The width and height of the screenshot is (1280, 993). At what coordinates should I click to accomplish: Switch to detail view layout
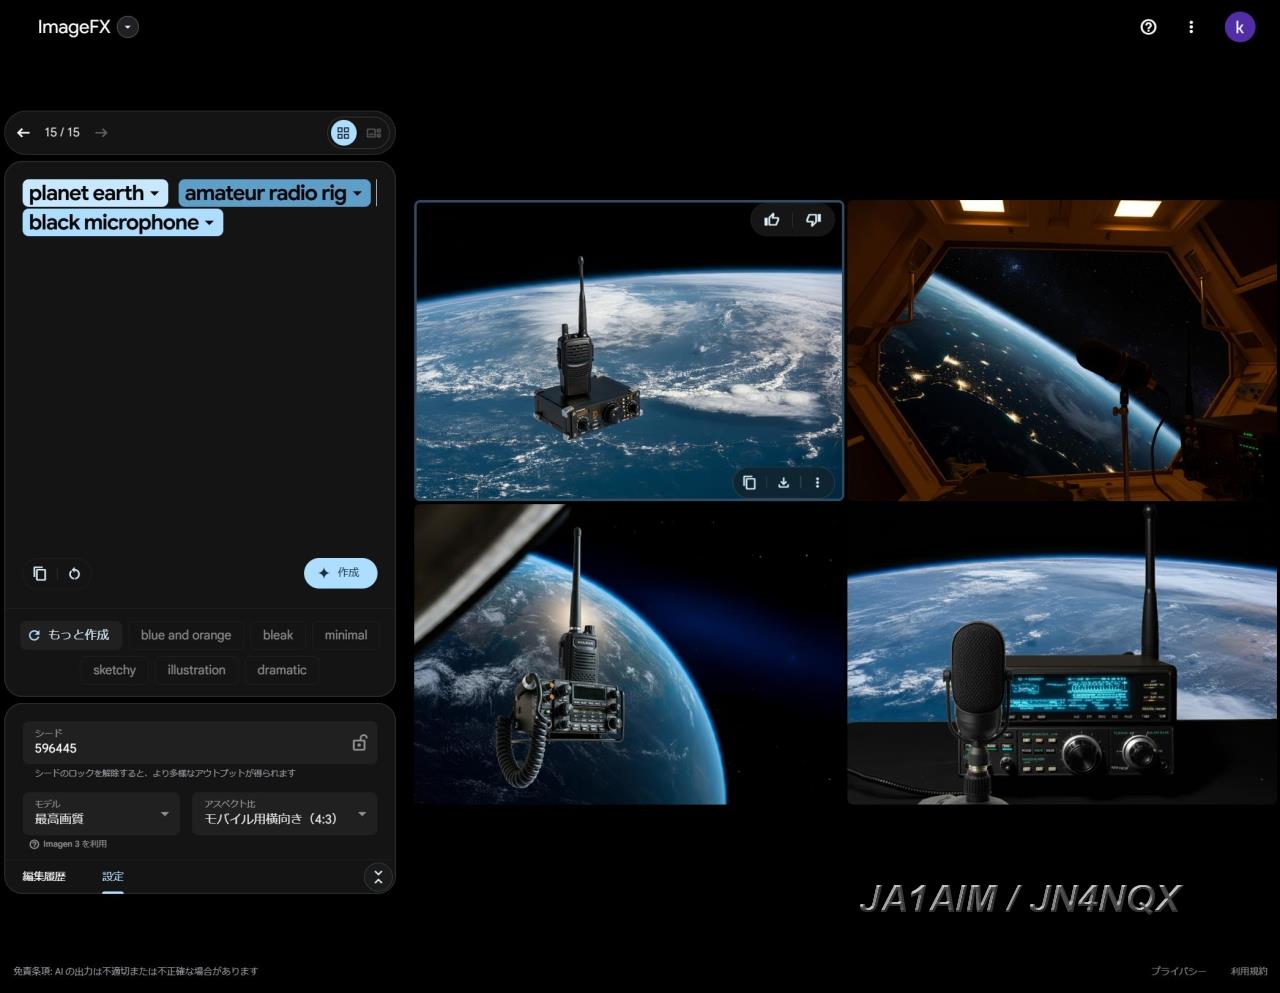[x=374, y=133]
